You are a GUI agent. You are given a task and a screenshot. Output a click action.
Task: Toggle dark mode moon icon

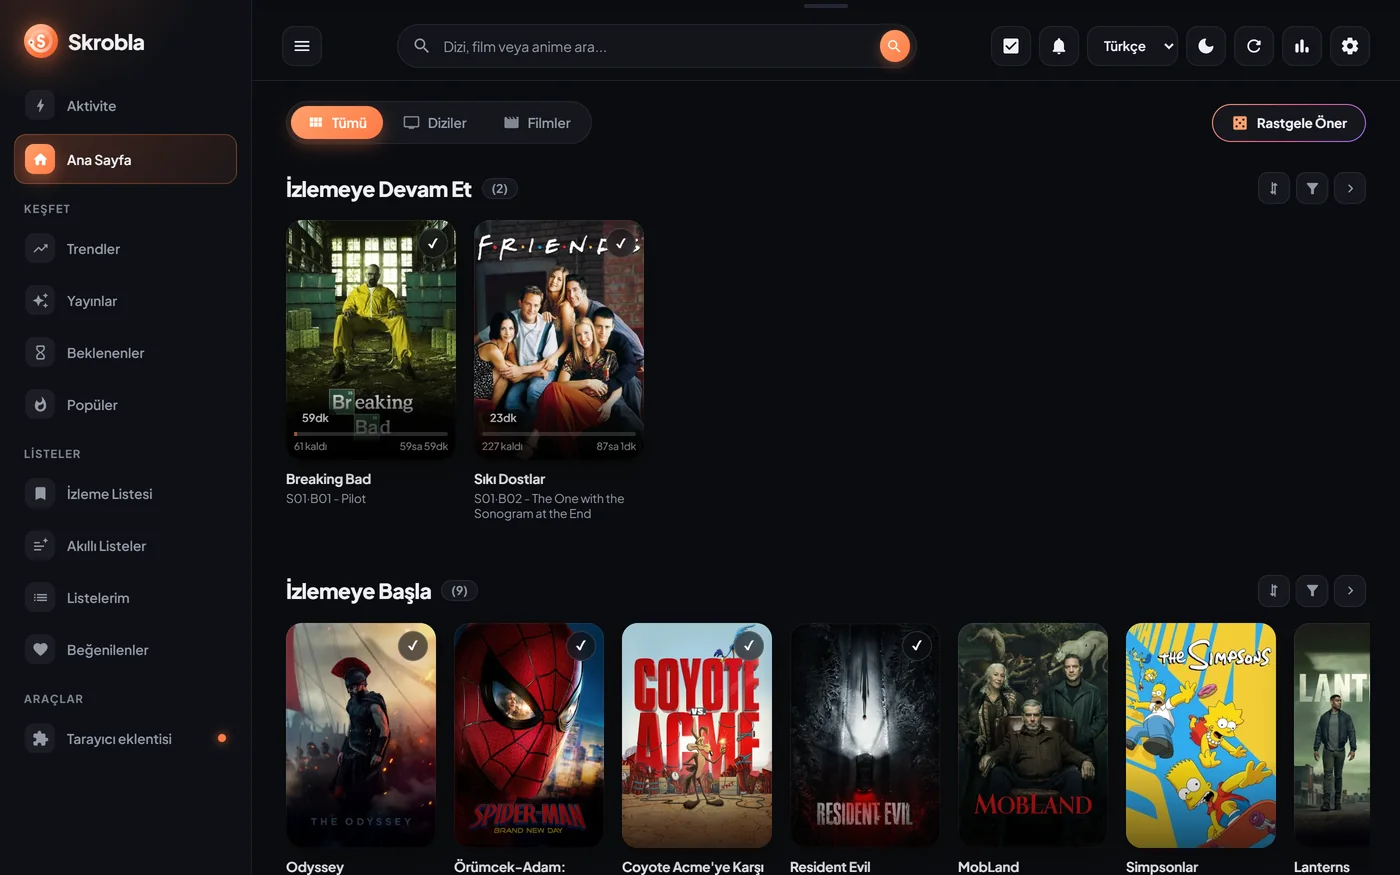click(1206, 46)
